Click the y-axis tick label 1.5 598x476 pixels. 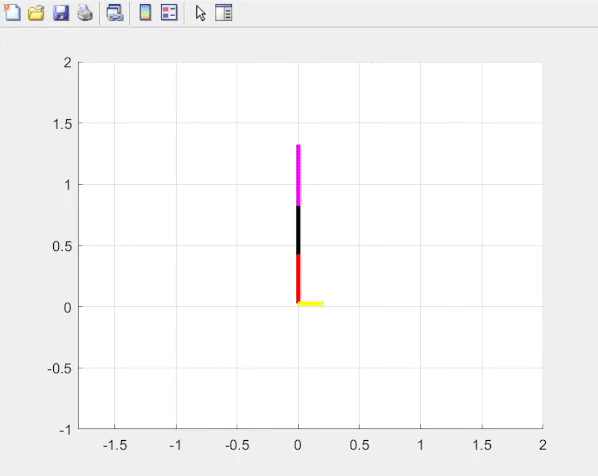[63, 124]
